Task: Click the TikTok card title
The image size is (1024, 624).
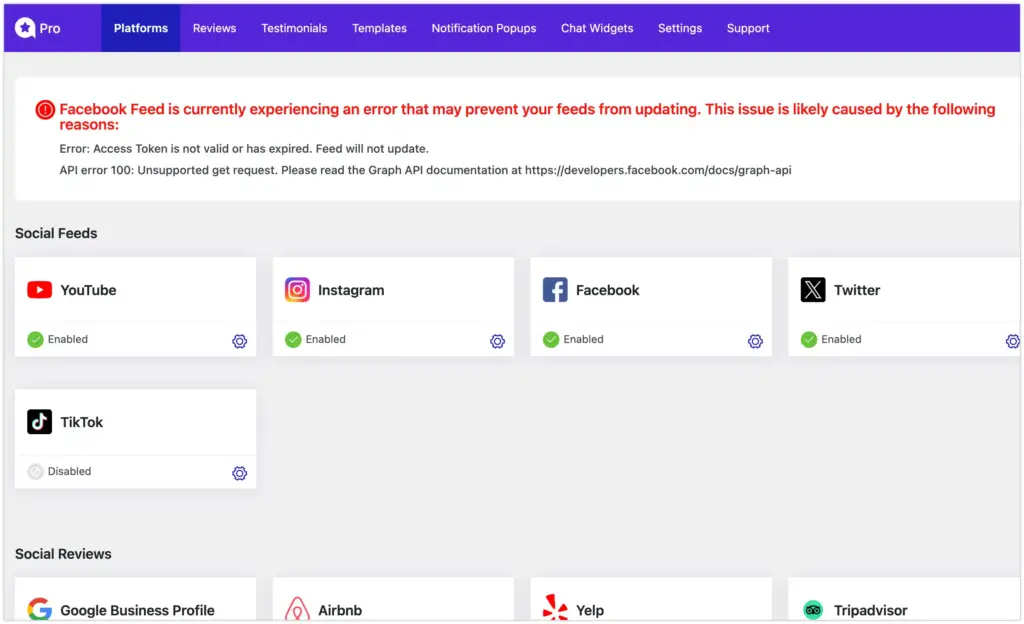Action: [82, 422]
